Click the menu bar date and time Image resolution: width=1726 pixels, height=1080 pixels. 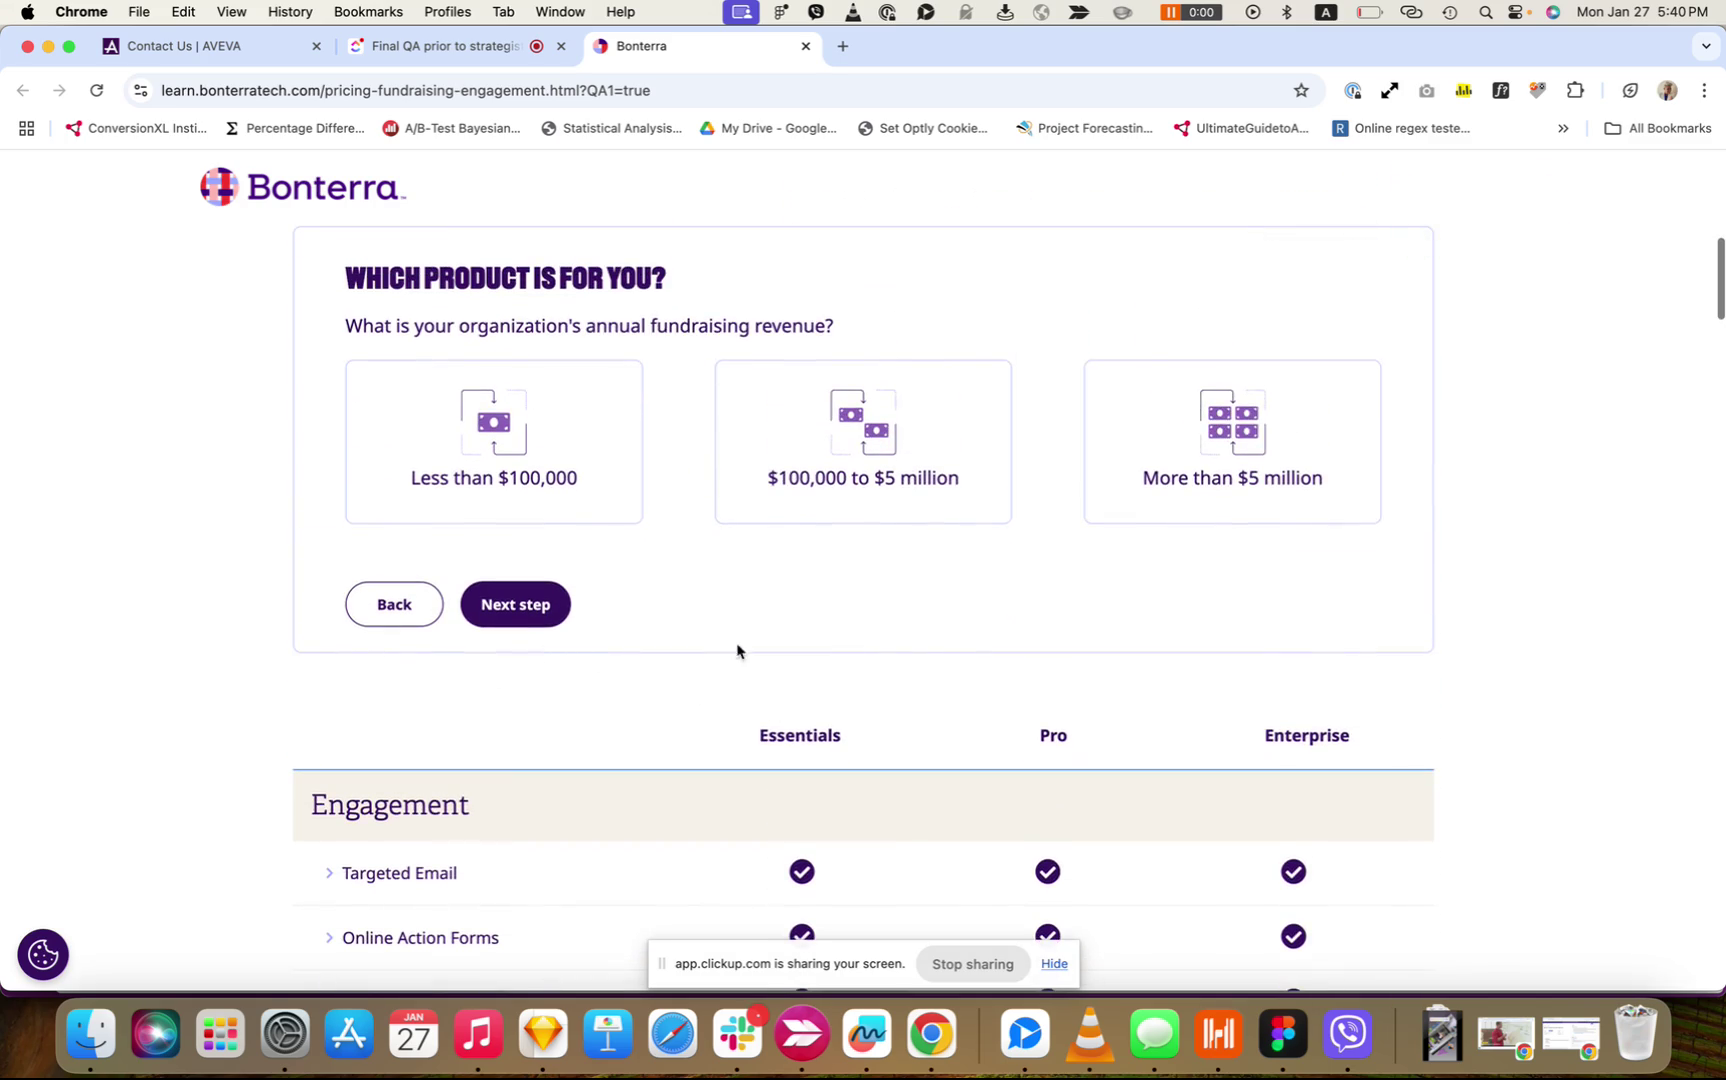click(1642, 12)
